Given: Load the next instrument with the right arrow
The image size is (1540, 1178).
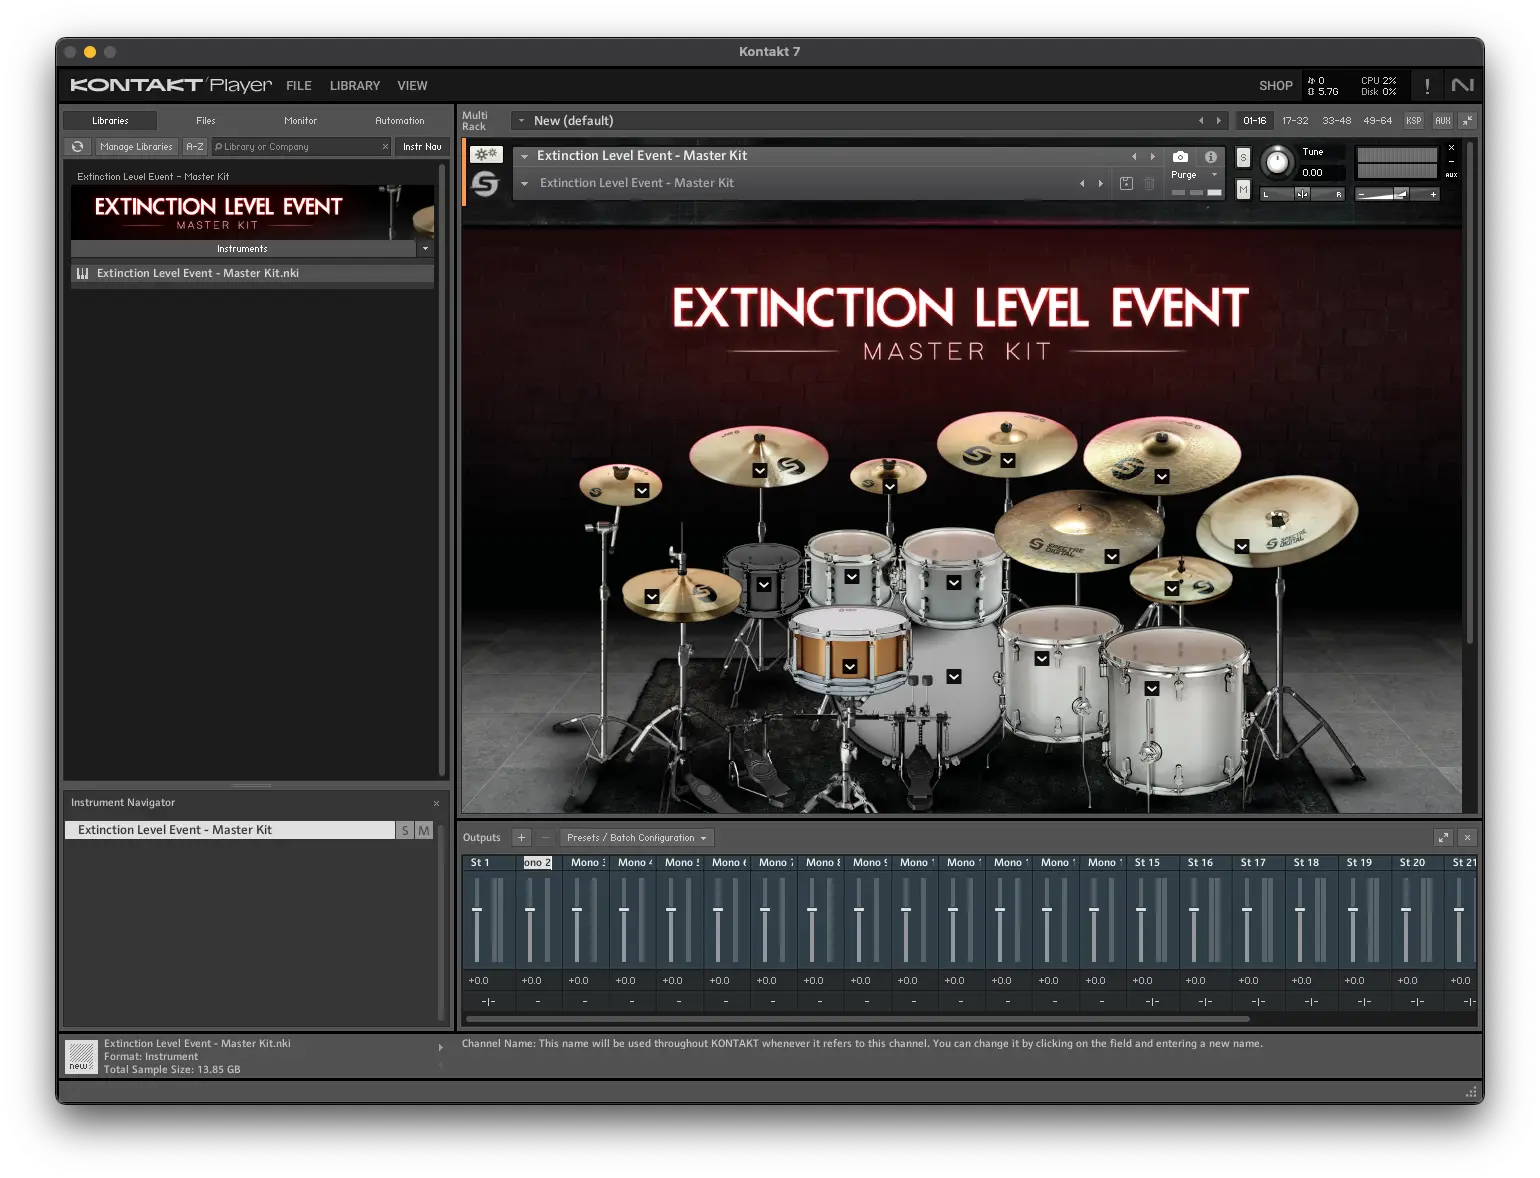Looking at the screenshot, I should pos(1152,157).
